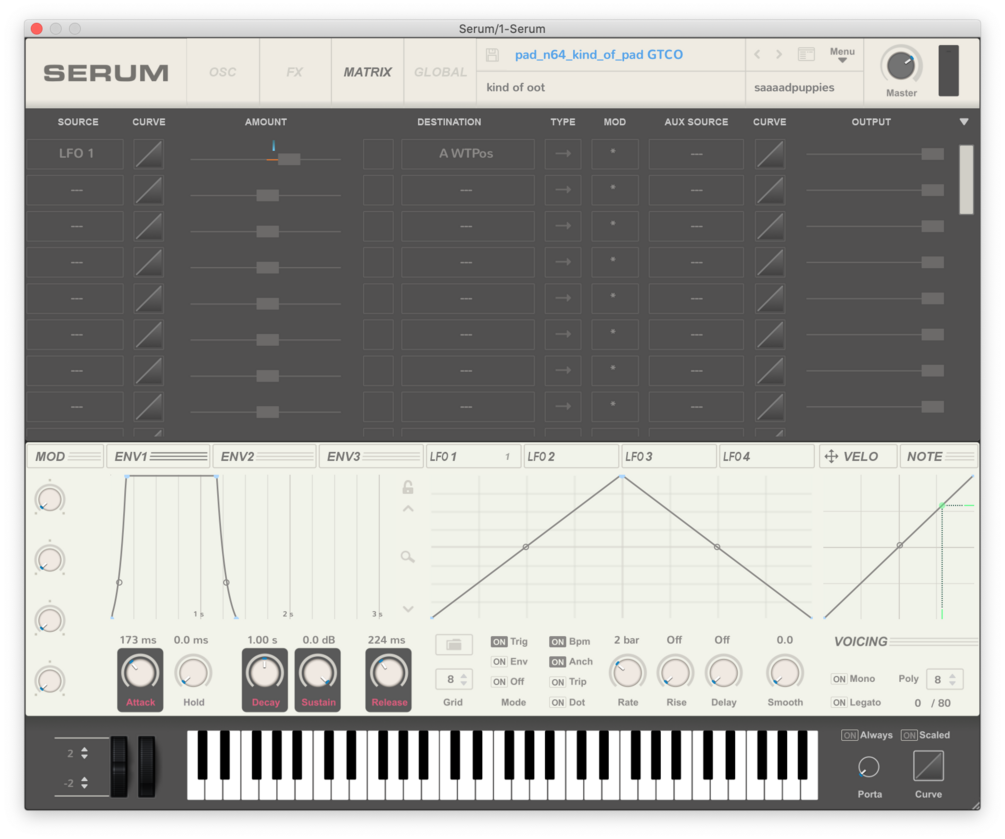Select the ENV2 tab
This screenshot has height=839, width=1005.
point(265,456)
